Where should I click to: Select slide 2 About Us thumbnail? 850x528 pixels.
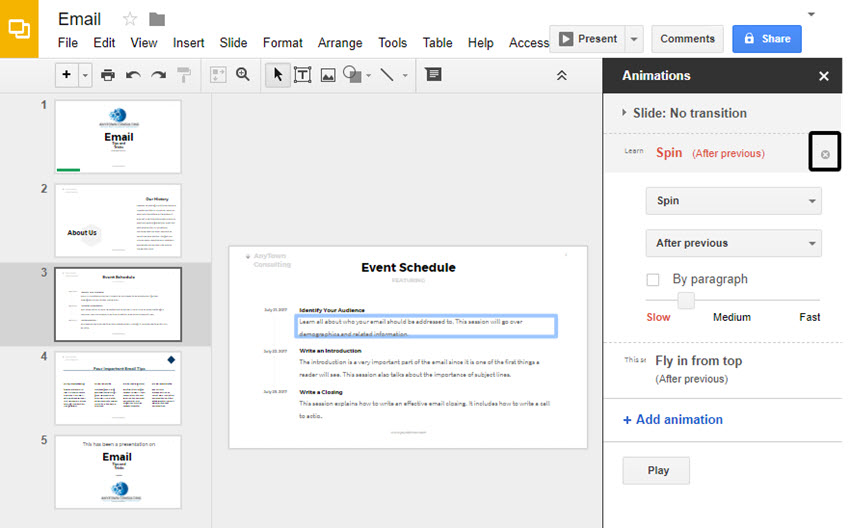[118, 221]
